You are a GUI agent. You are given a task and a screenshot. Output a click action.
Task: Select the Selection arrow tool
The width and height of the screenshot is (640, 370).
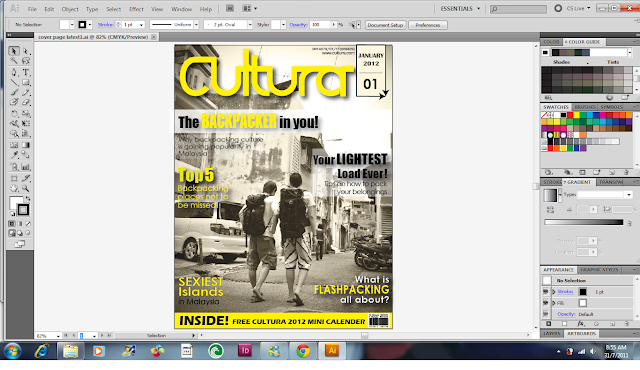pyautogui.click(x=14, y=51)
